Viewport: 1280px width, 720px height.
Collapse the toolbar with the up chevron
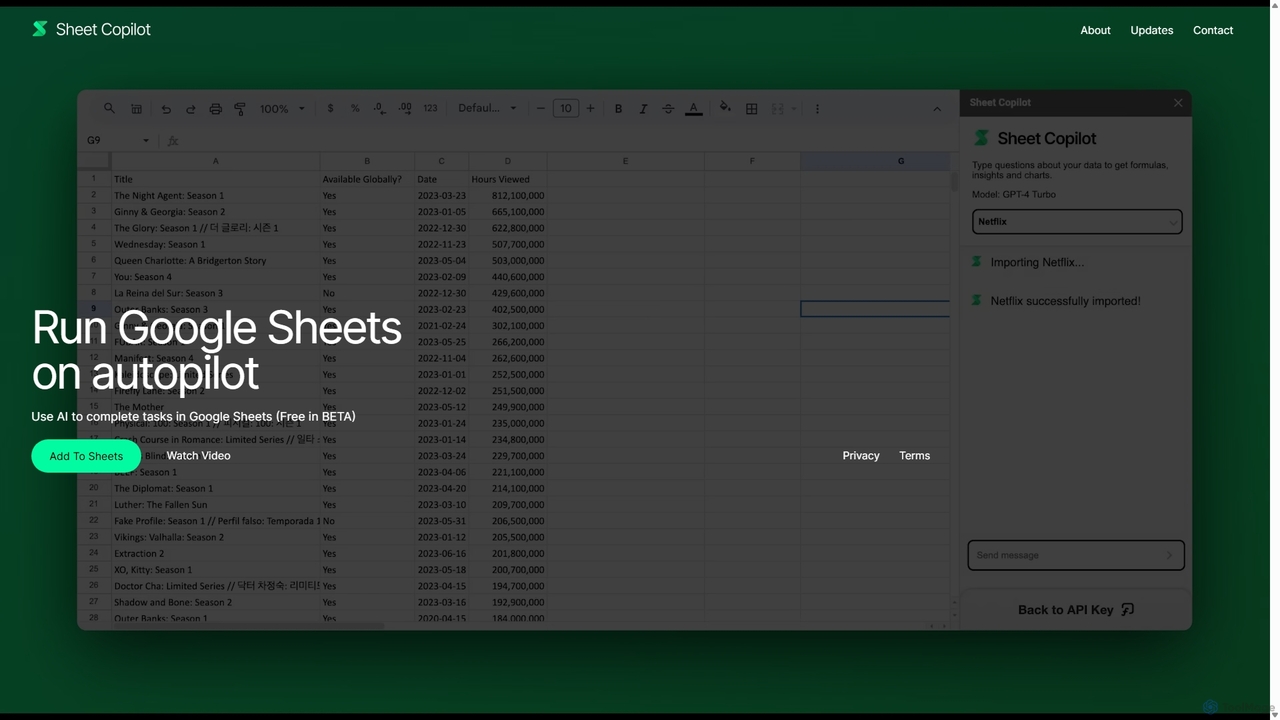pyautogui.click(x=937, y=108)
